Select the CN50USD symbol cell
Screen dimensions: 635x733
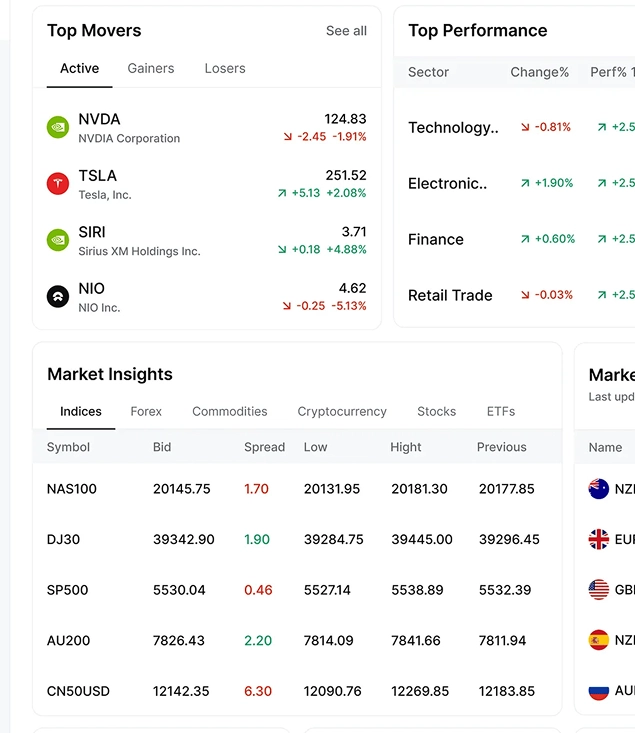click(78, 691)
